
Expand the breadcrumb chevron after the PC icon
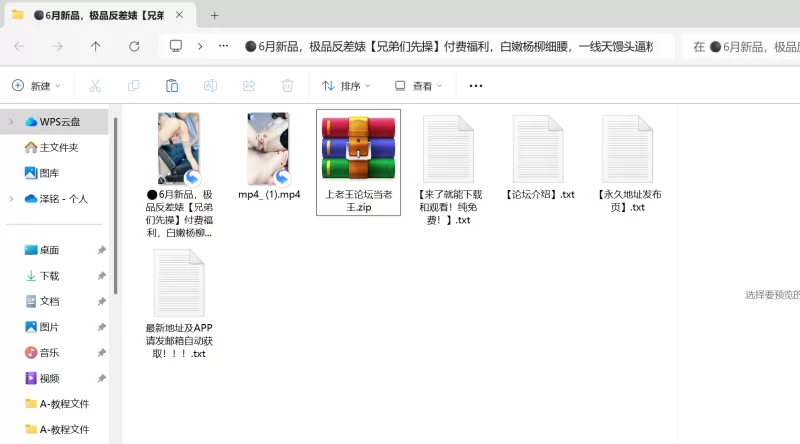pos(200,46)
